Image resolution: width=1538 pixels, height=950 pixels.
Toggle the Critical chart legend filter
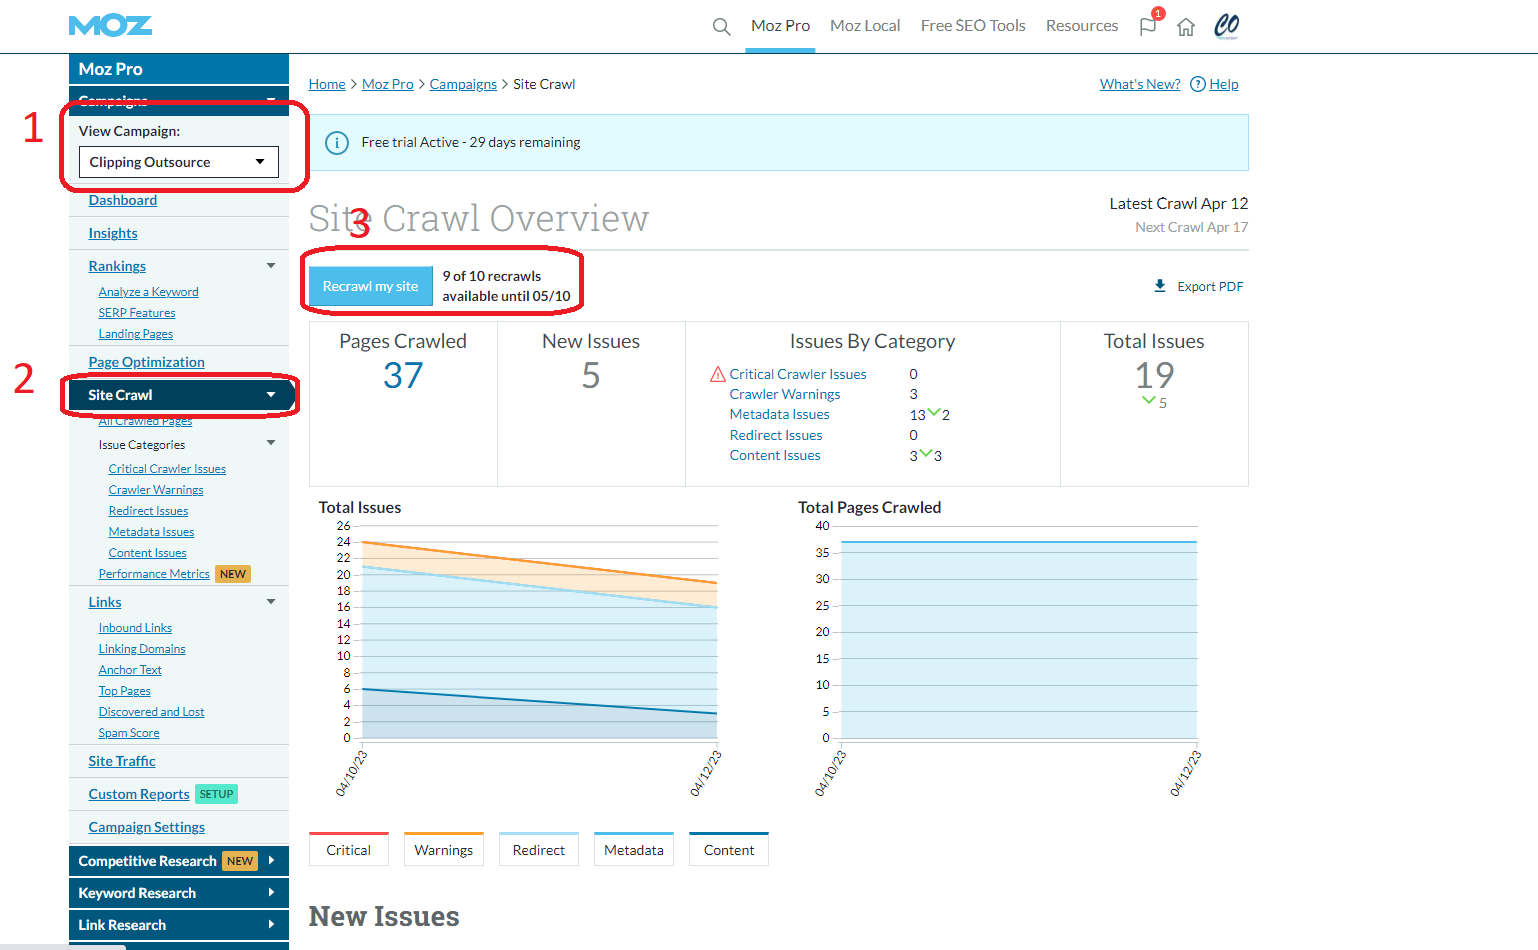348,850
